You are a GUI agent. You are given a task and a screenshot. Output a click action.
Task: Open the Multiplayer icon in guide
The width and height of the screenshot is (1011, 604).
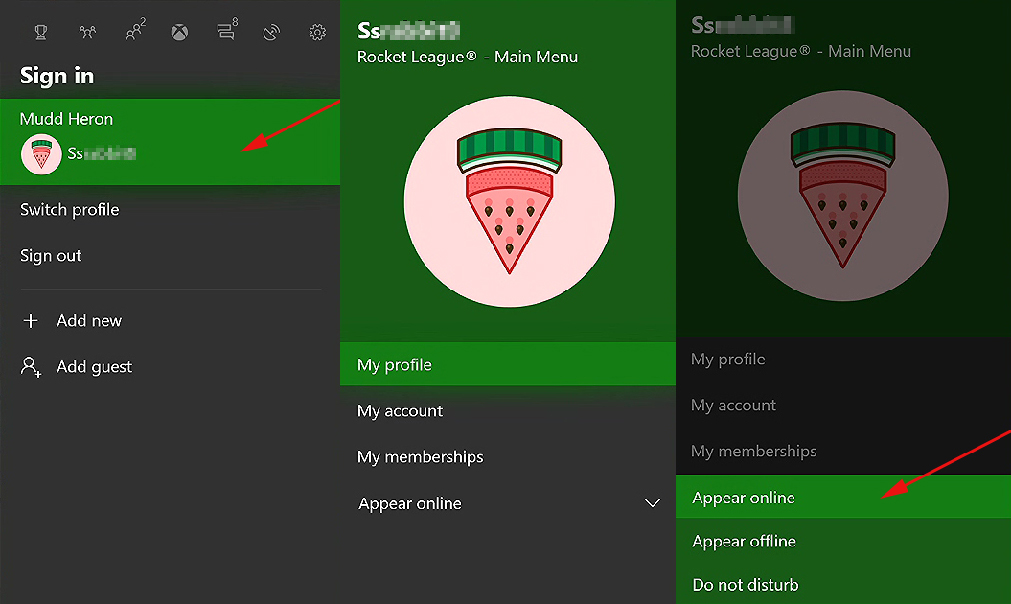(x=88, y=32)
